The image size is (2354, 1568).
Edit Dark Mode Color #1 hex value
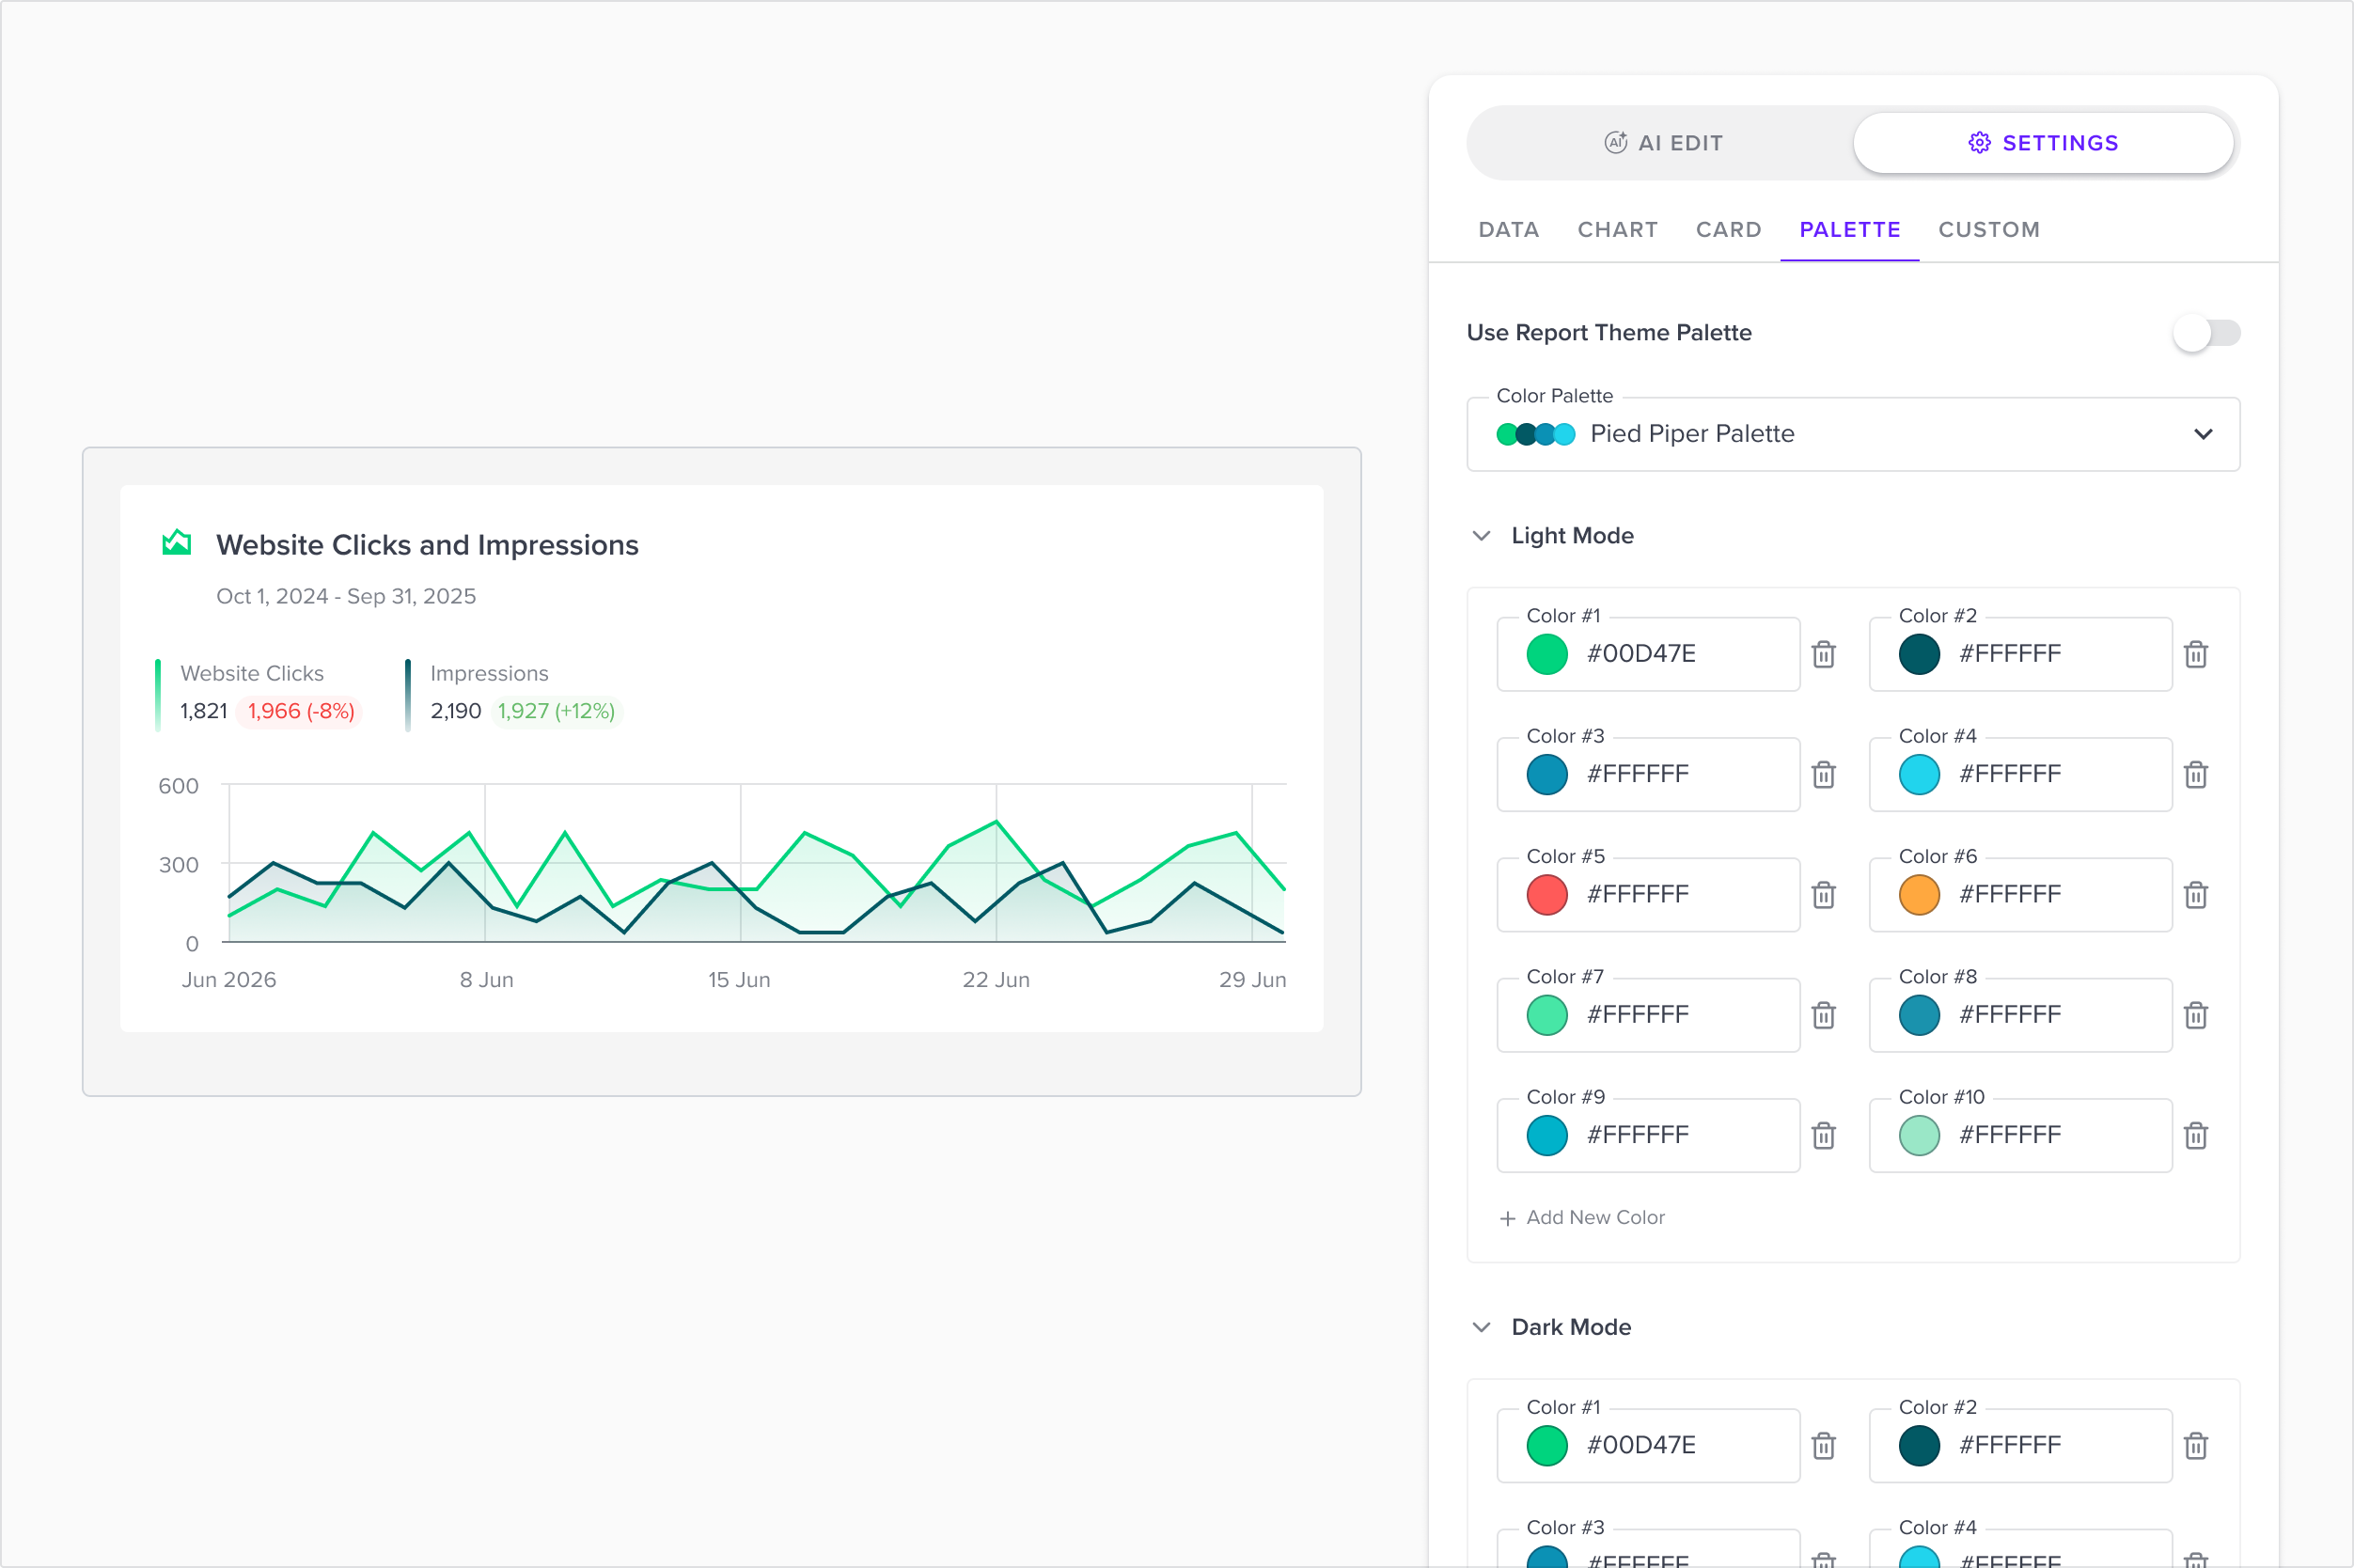click(1641, 1445)
